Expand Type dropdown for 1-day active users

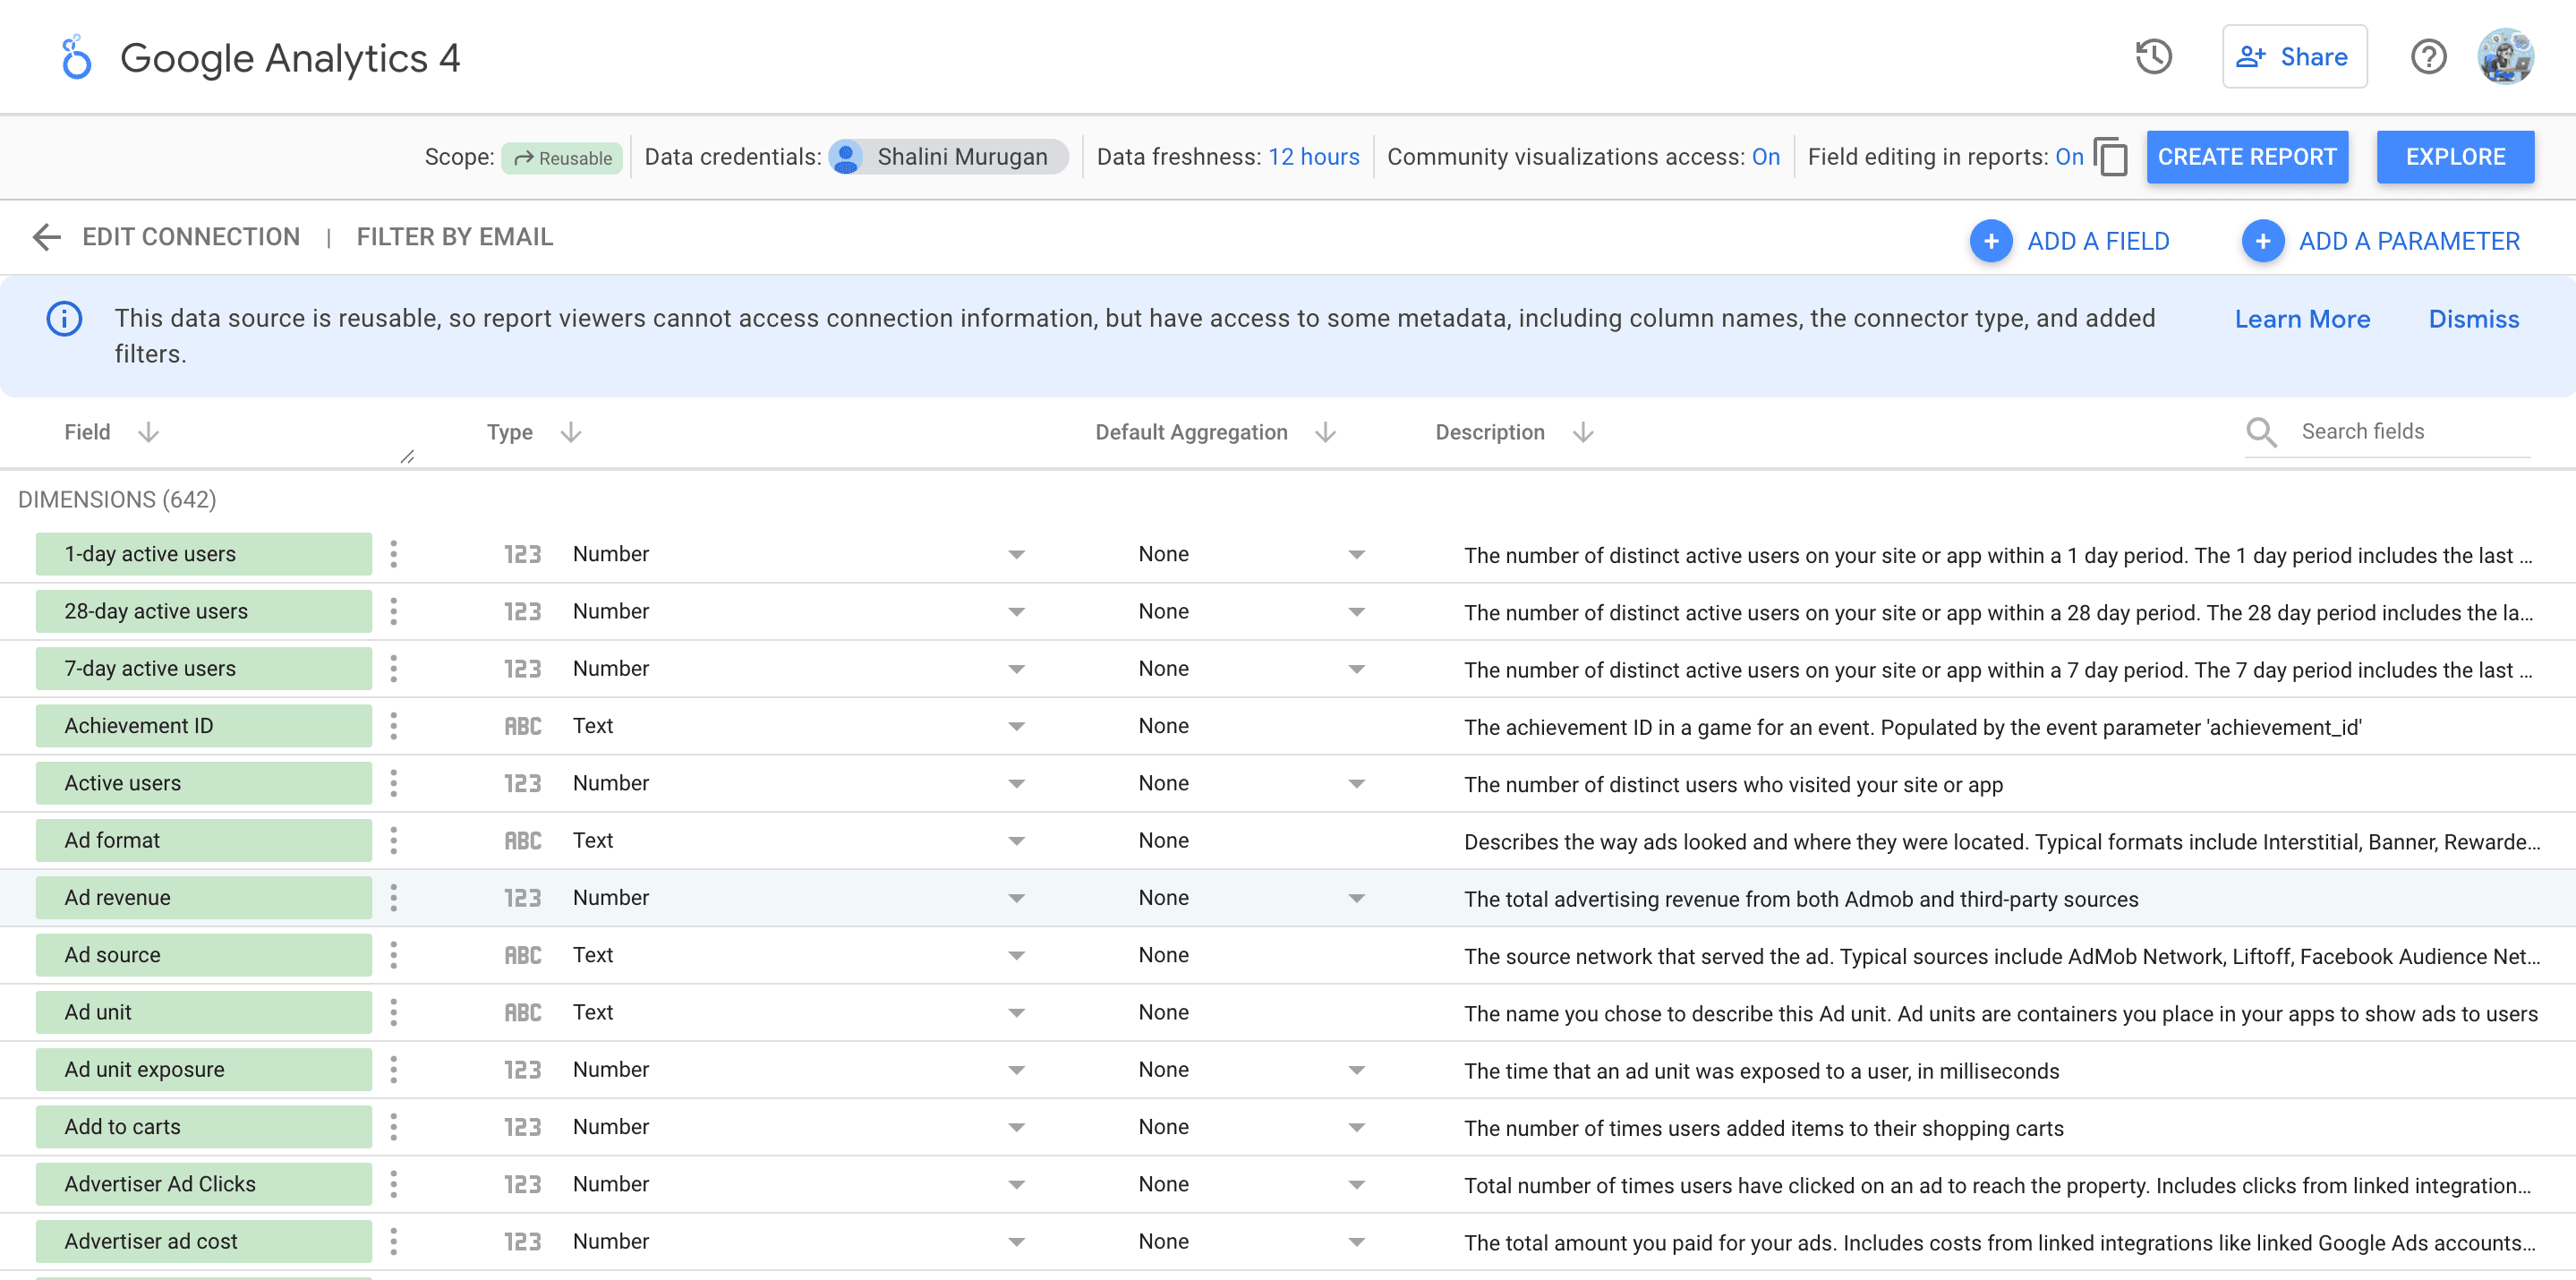tap(1016, 555)
